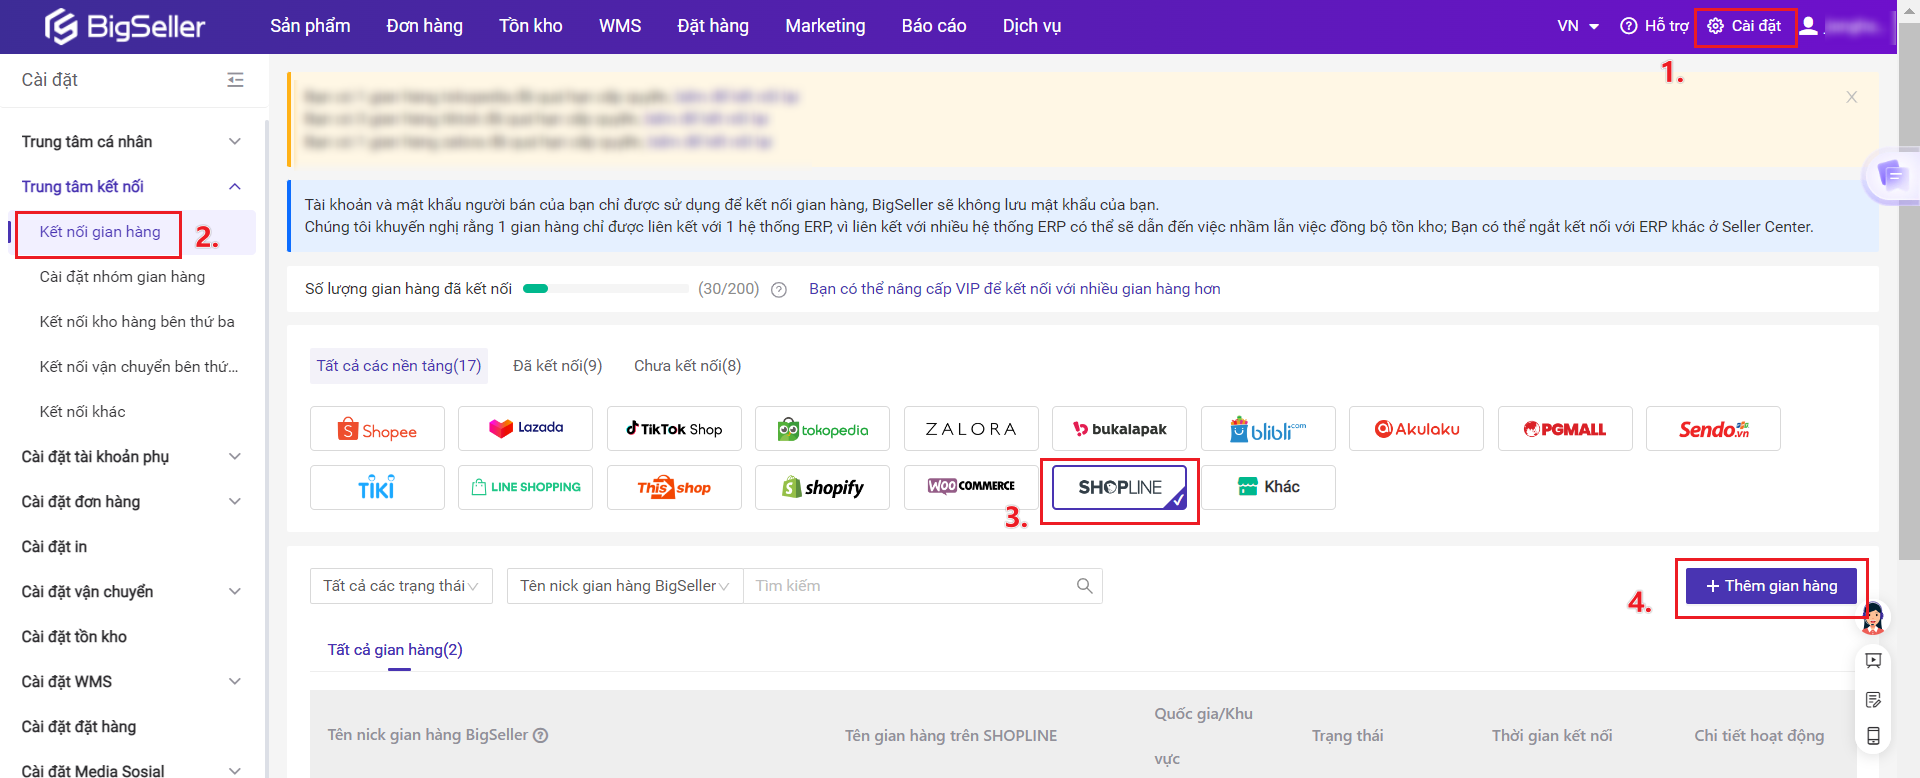Open Kết nối gian hàng sidebar item

(100, 232)
